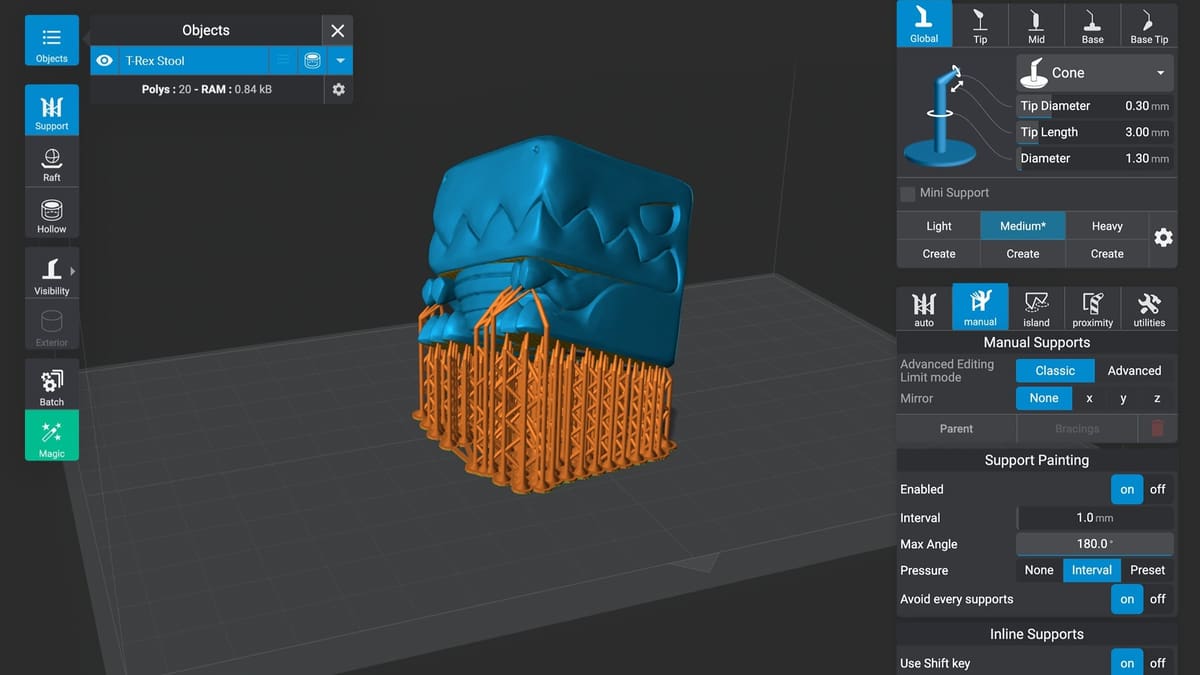The height and width of the screenshot is (675, 1200).
Task: Open the Objects list icon
Action: pos(51,42)
